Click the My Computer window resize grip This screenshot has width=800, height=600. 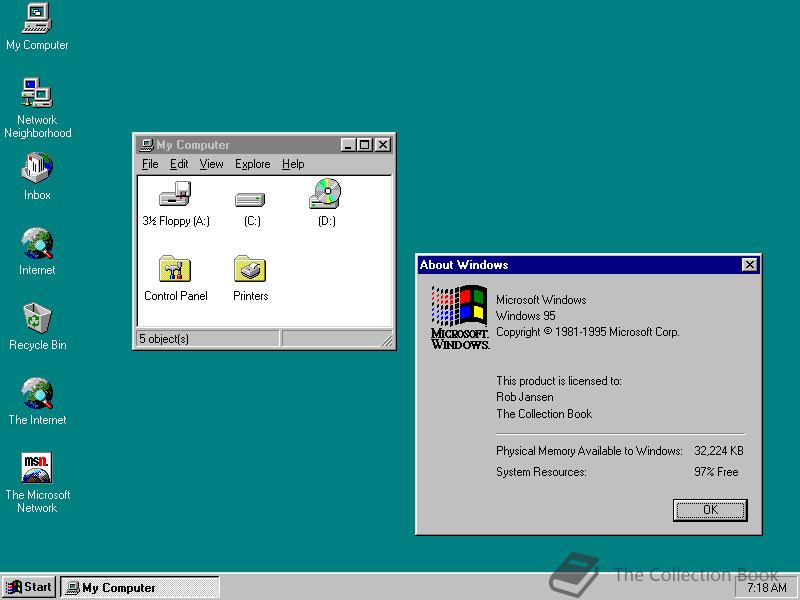[x=387, y=340]
